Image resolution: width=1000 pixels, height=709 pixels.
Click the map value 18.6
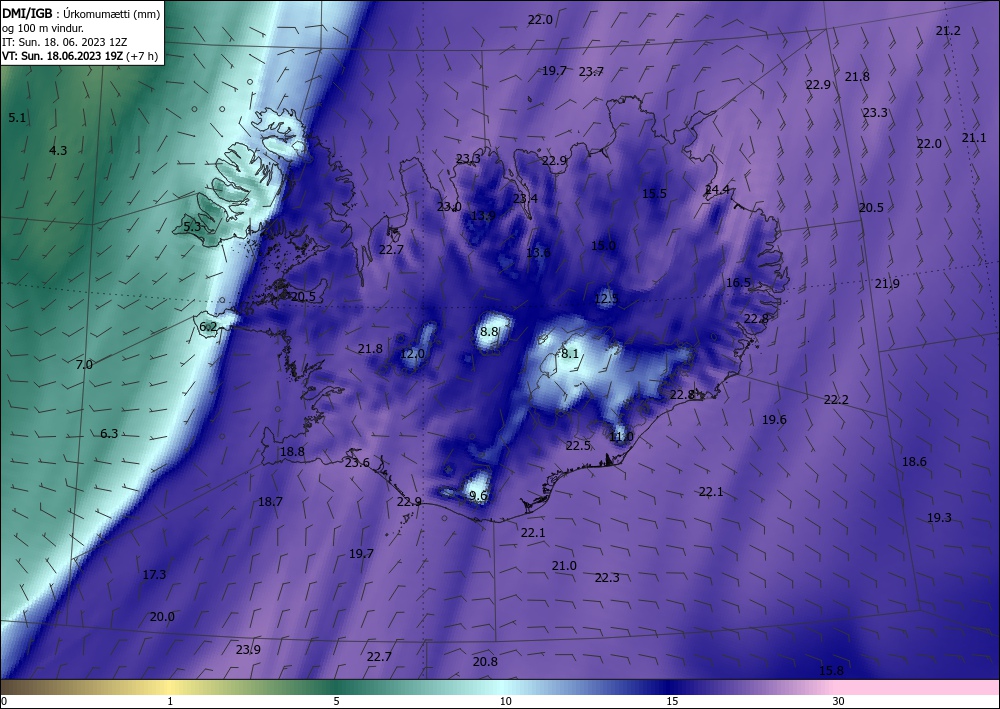pyautogui.click(x=914, y=462)
